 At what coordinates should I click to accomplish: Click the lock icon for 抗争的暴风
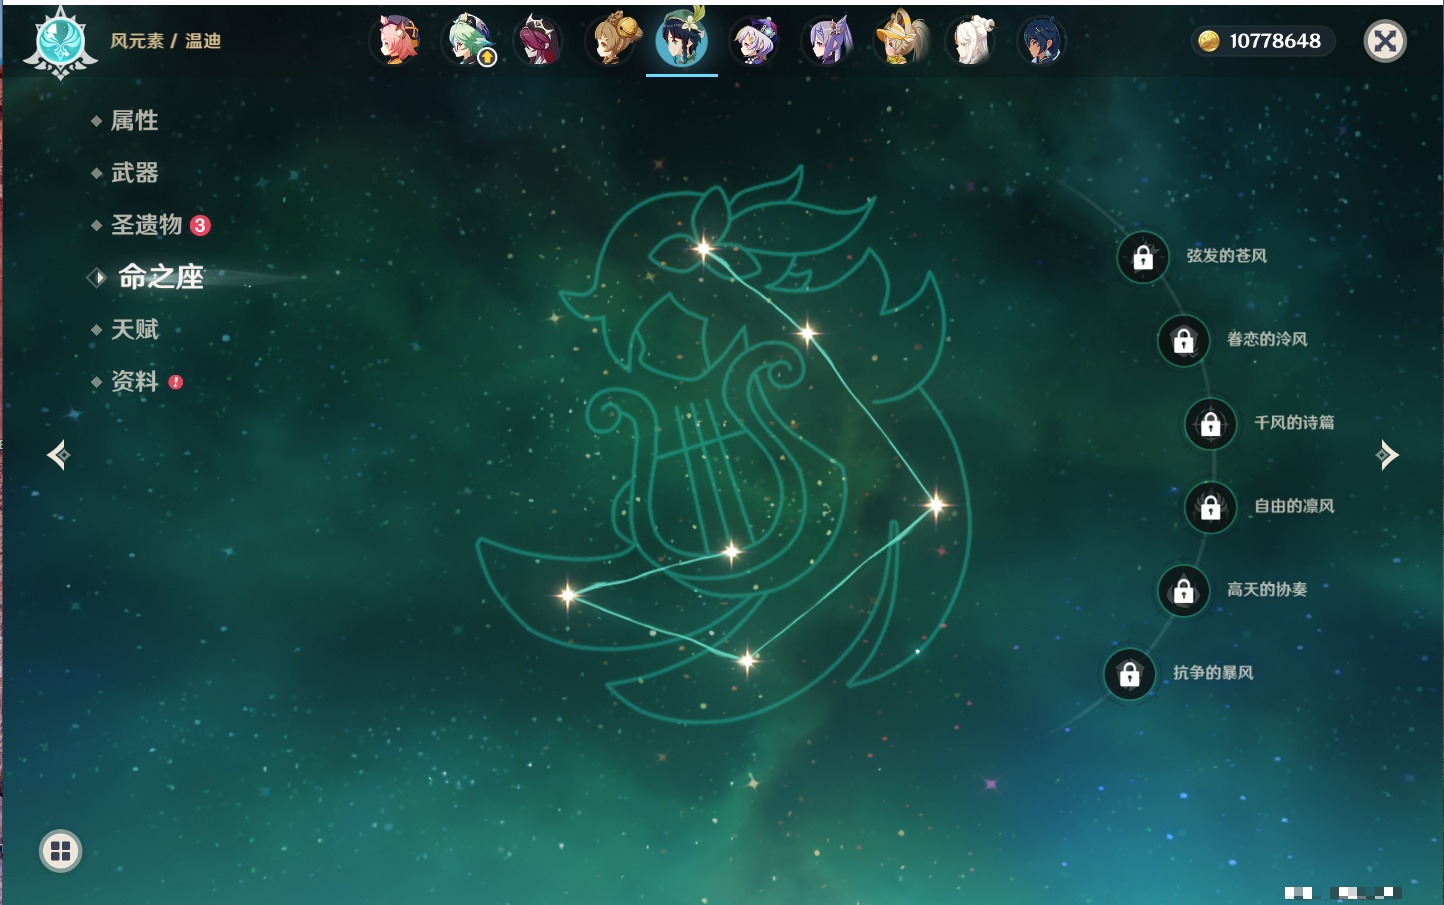1129,673
